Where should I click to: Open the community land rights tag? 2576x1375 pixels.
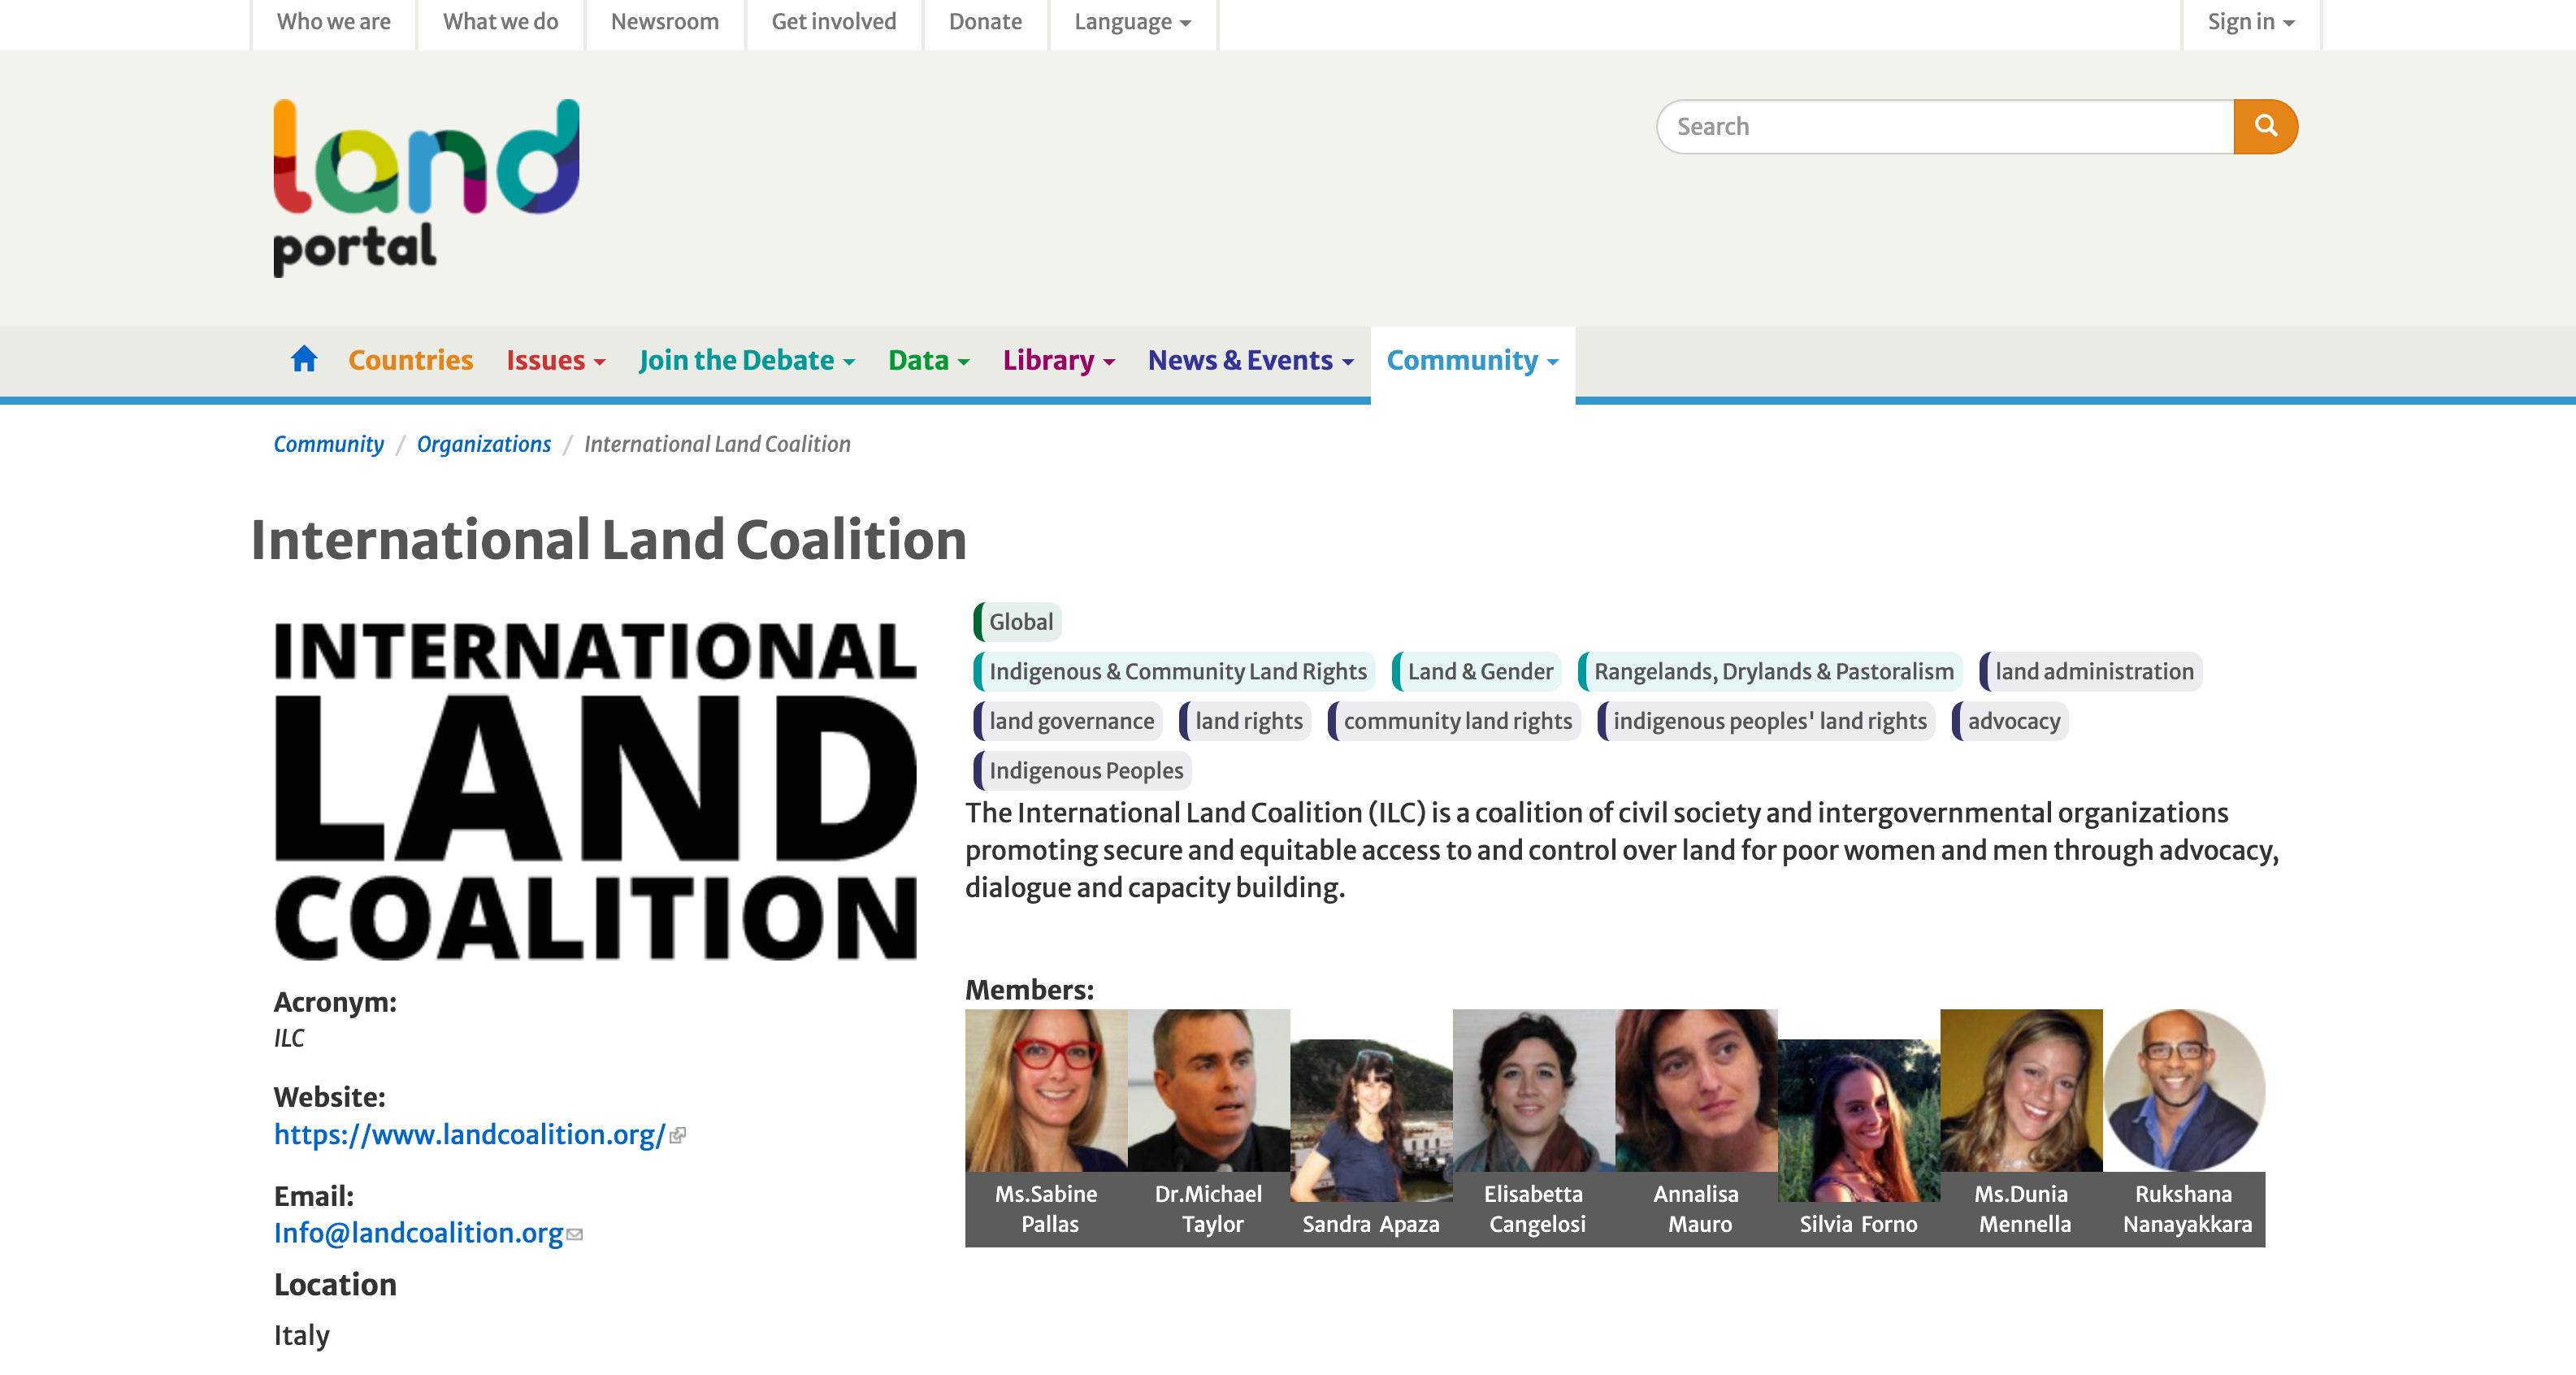[x=1454, y=721]
